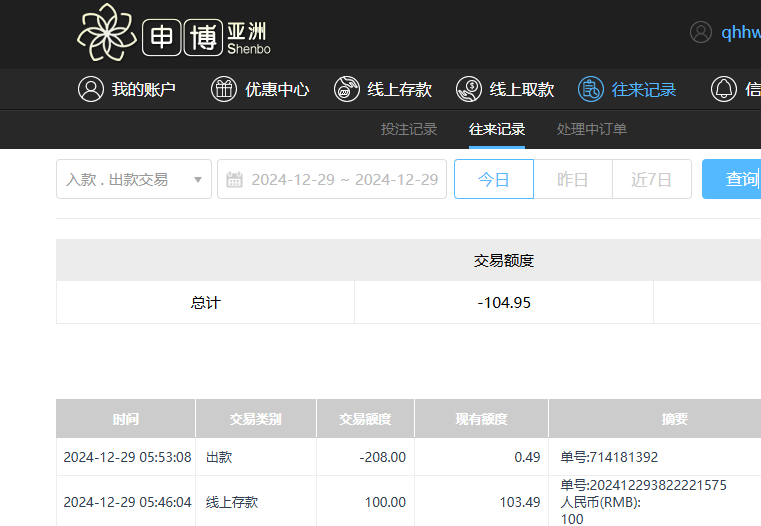
Task: Click the Shenbo flower logo
Action: pos(106,33)
